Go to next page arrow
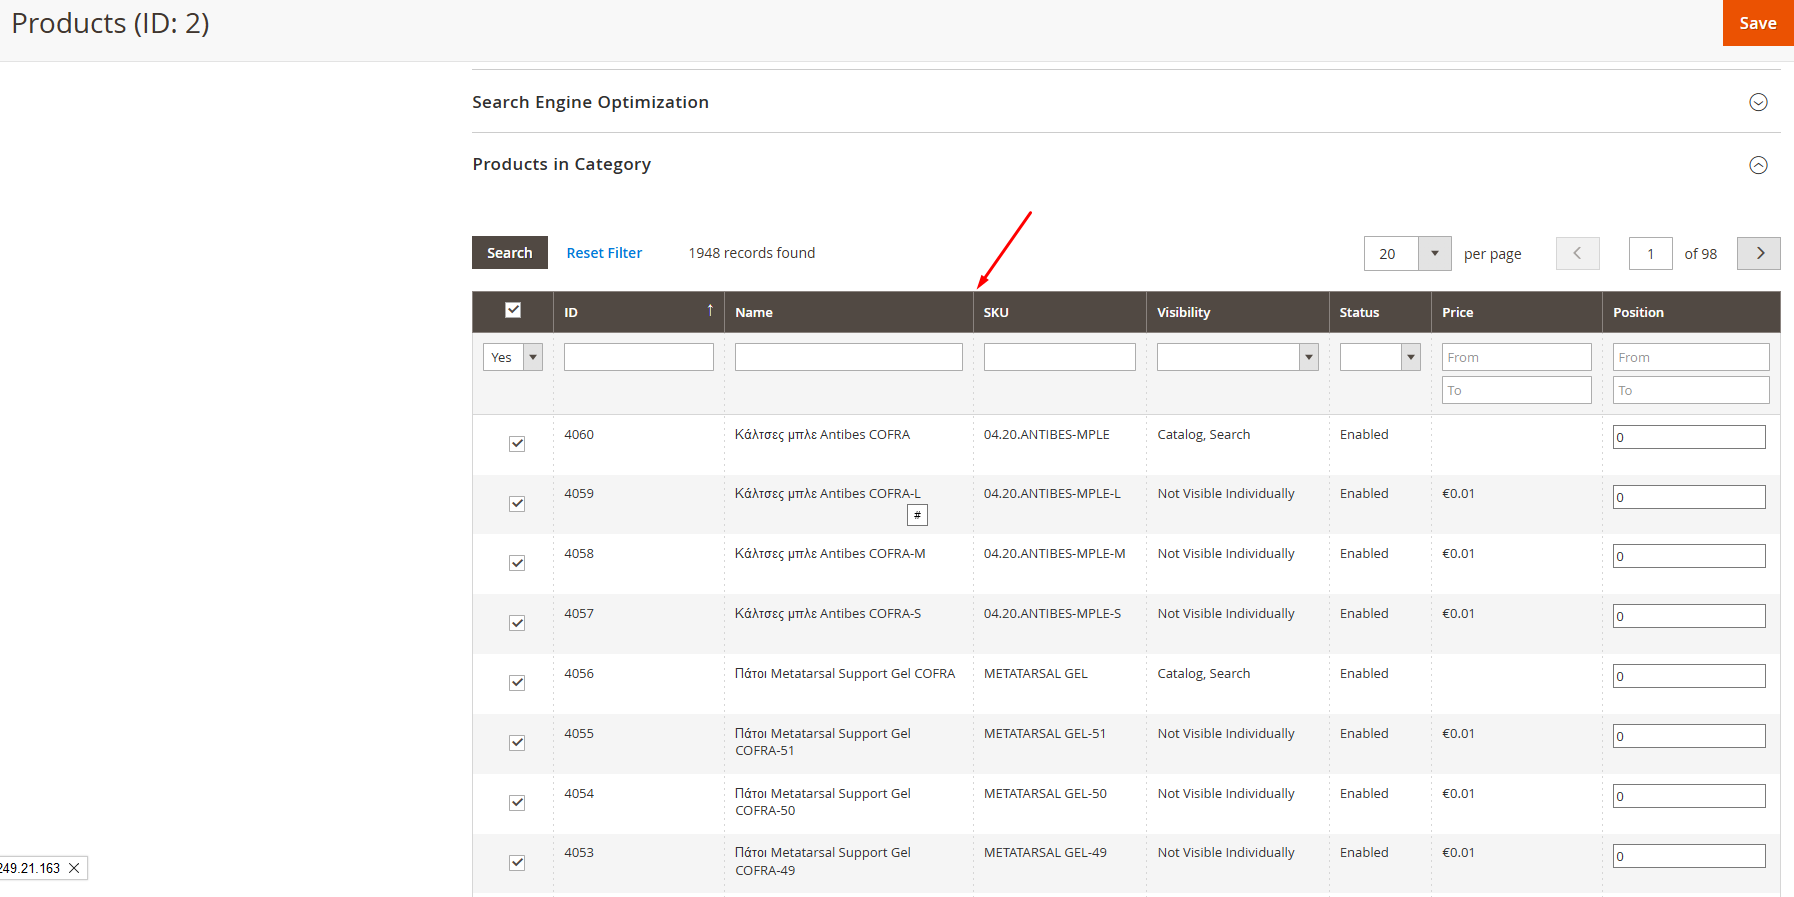The width and height of the screenshot is (1794, 897). click(1759, 253)
